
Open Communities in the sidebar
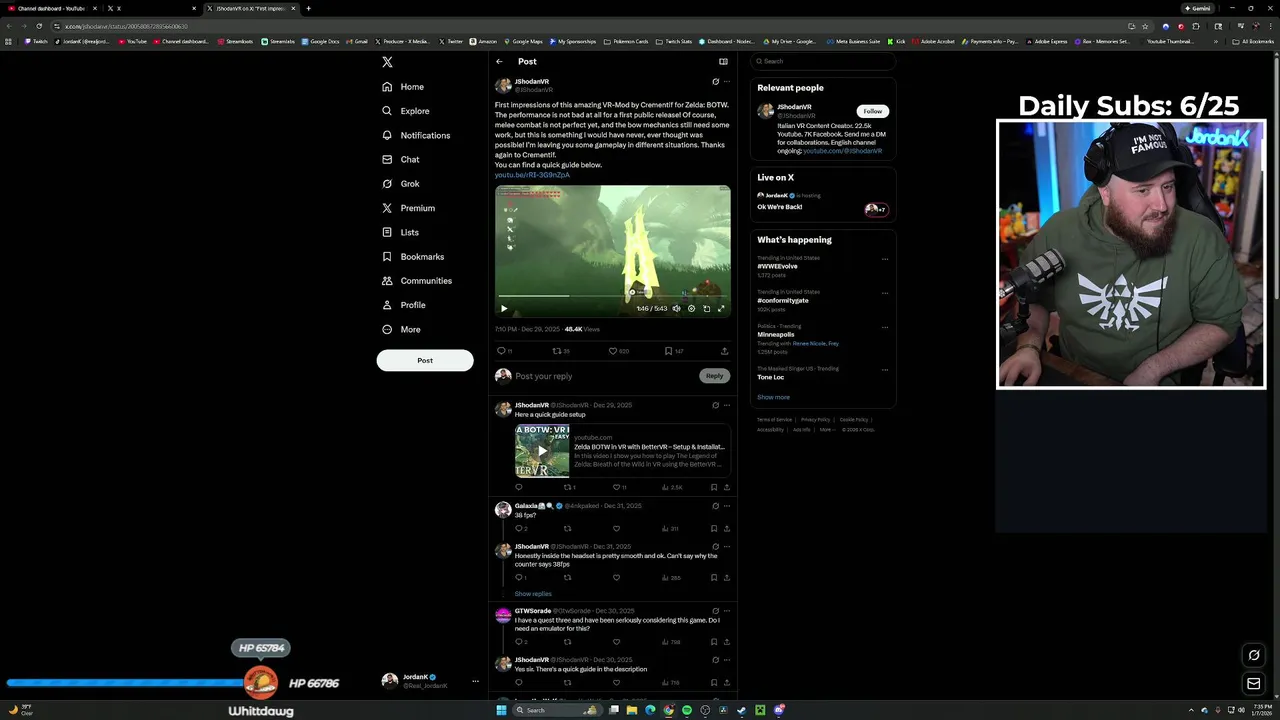417,281
